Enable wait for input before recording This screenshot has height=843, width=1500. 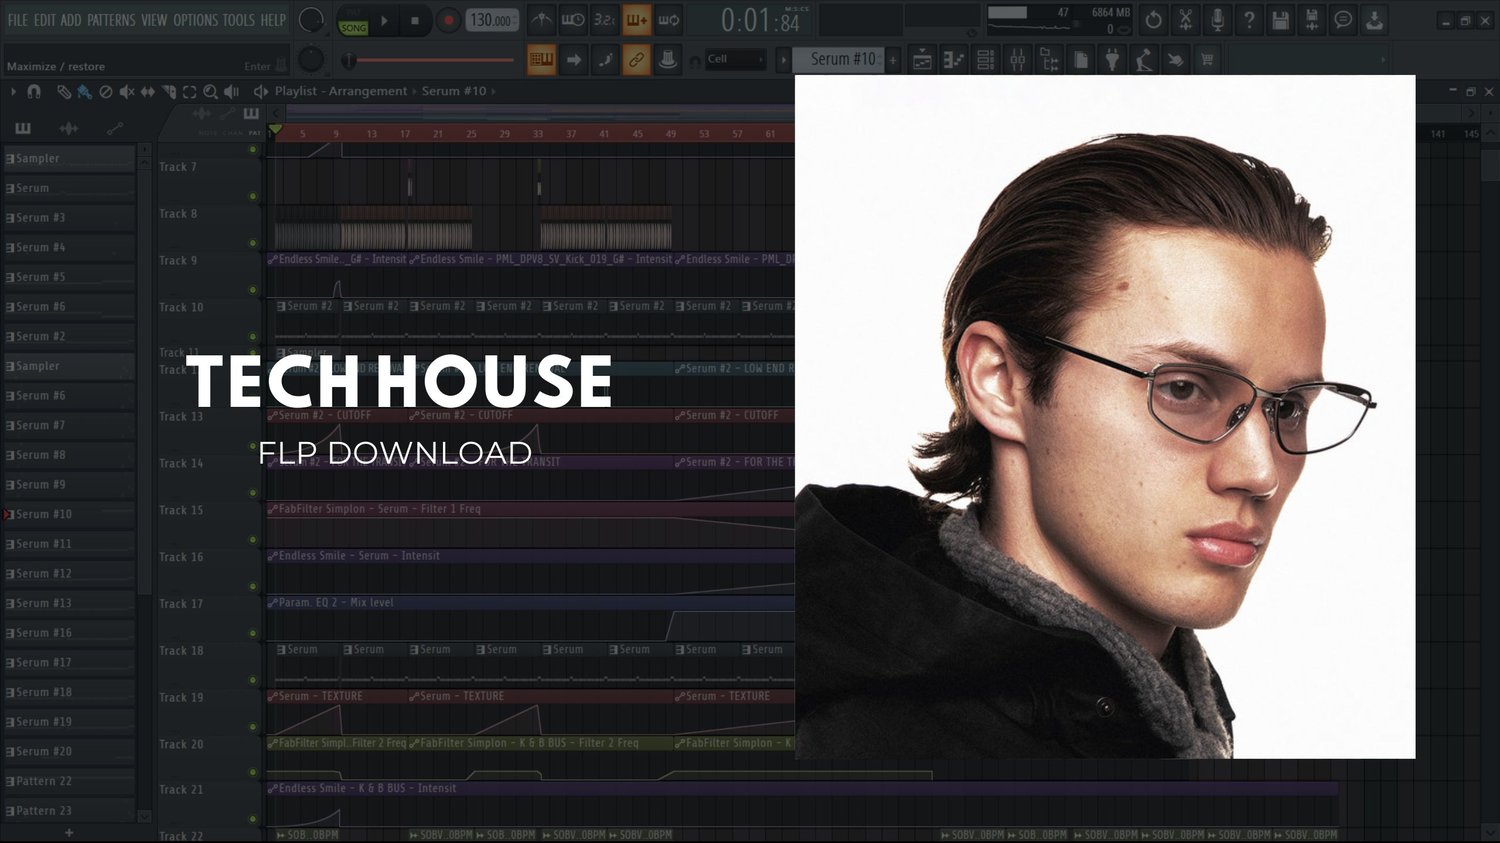573,20
